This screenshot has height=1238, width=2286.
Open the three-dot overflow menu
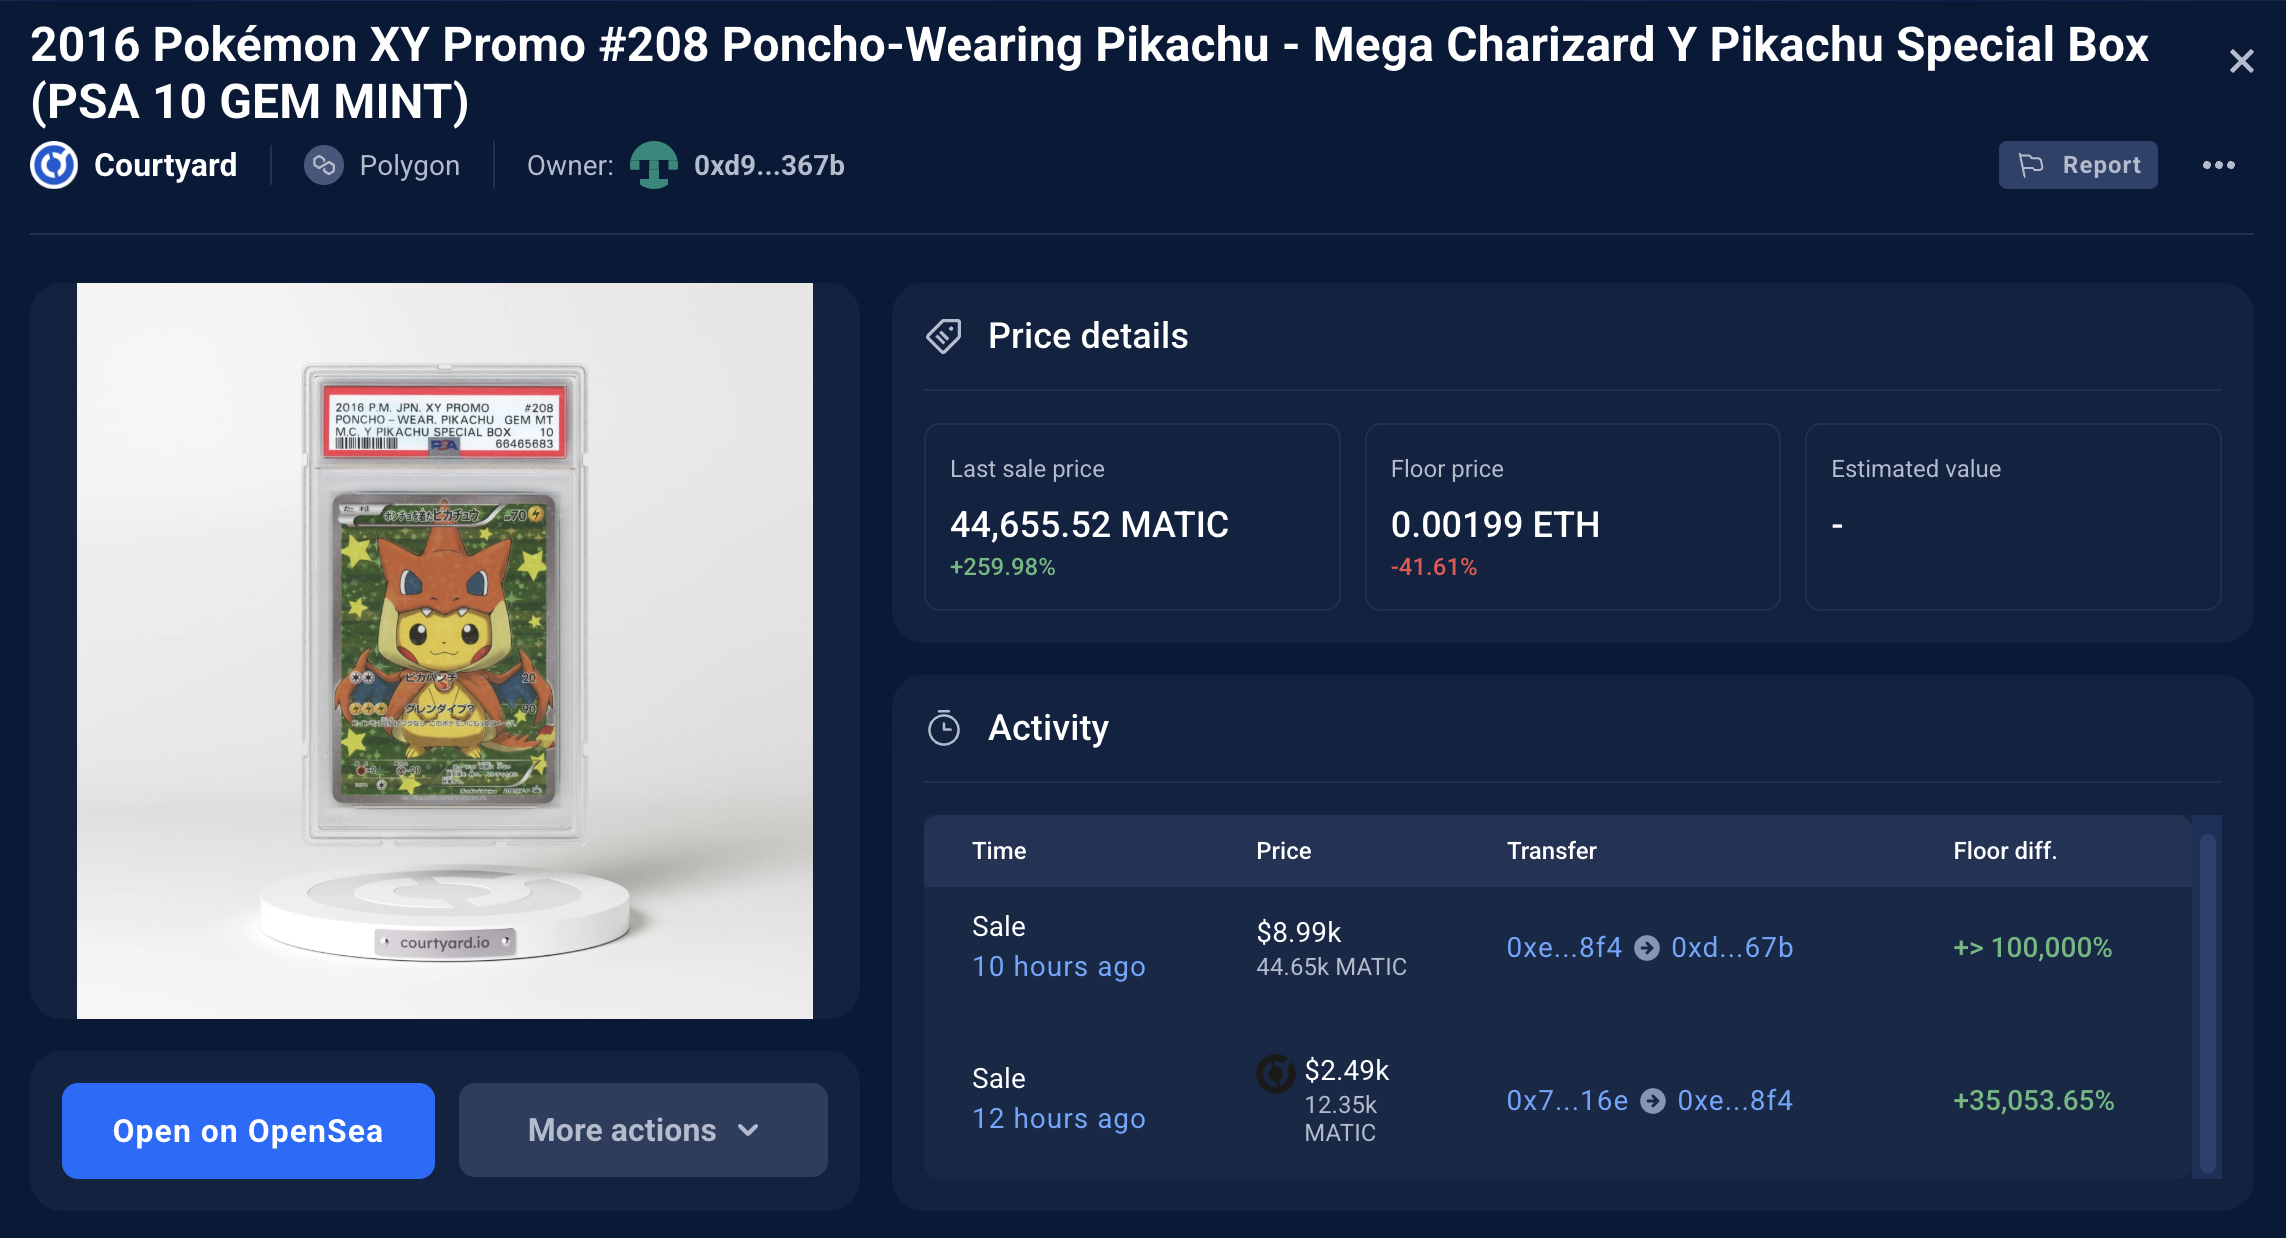coord(2221,165)
